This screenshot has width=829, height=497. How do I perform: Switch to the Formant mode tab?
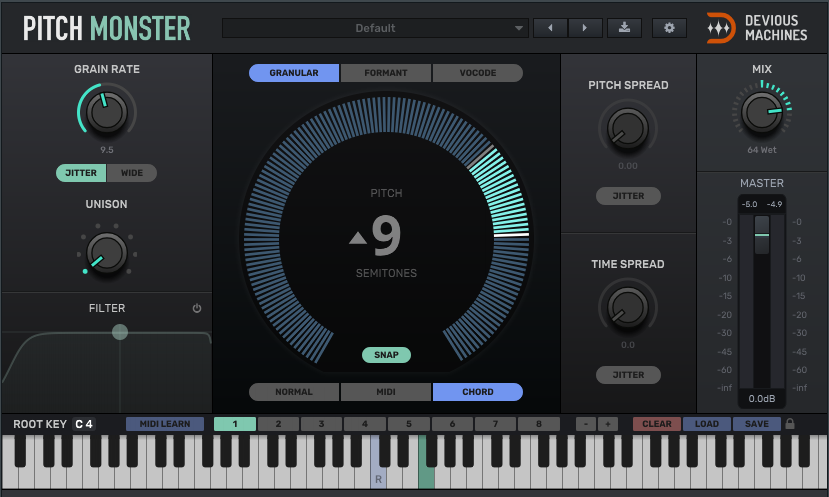(386, 73)
